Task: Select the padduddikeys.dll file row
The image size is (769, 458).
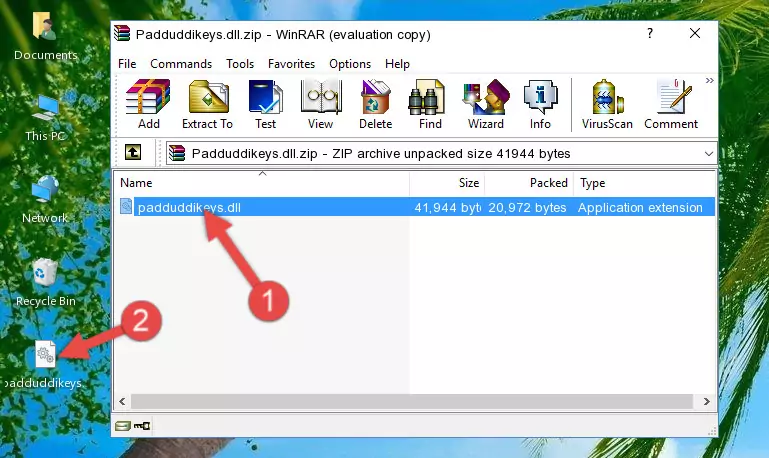Action: [415, 207]
